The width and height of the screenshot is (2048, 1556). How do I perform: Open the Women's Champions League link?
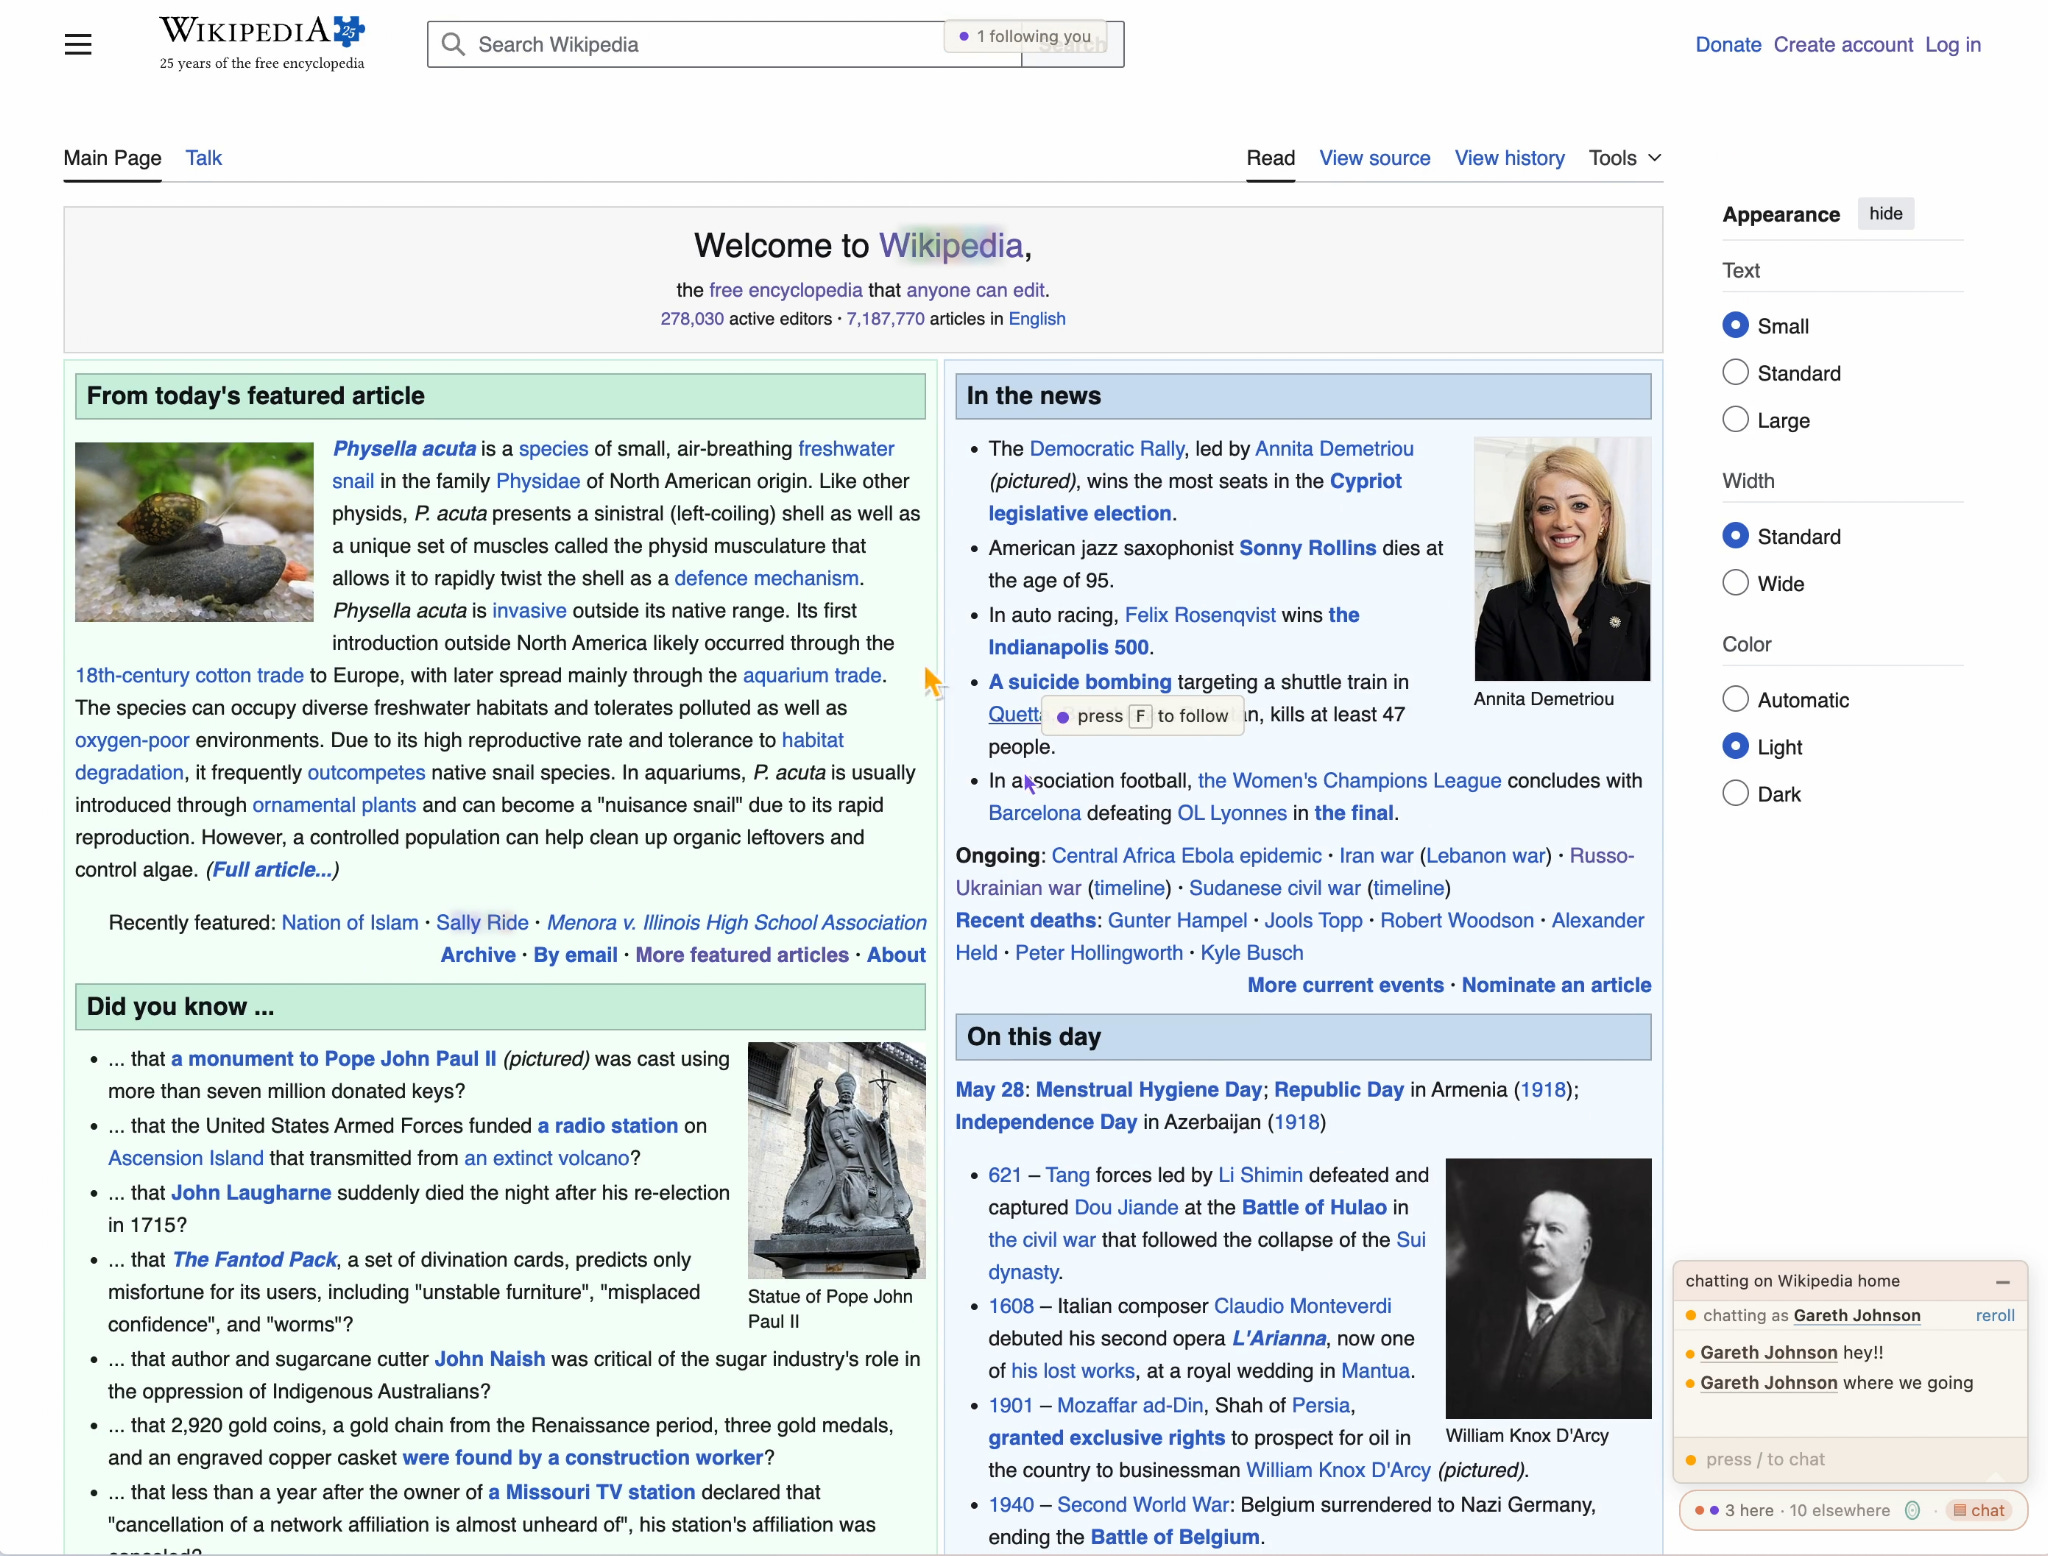pos(1349,780)
